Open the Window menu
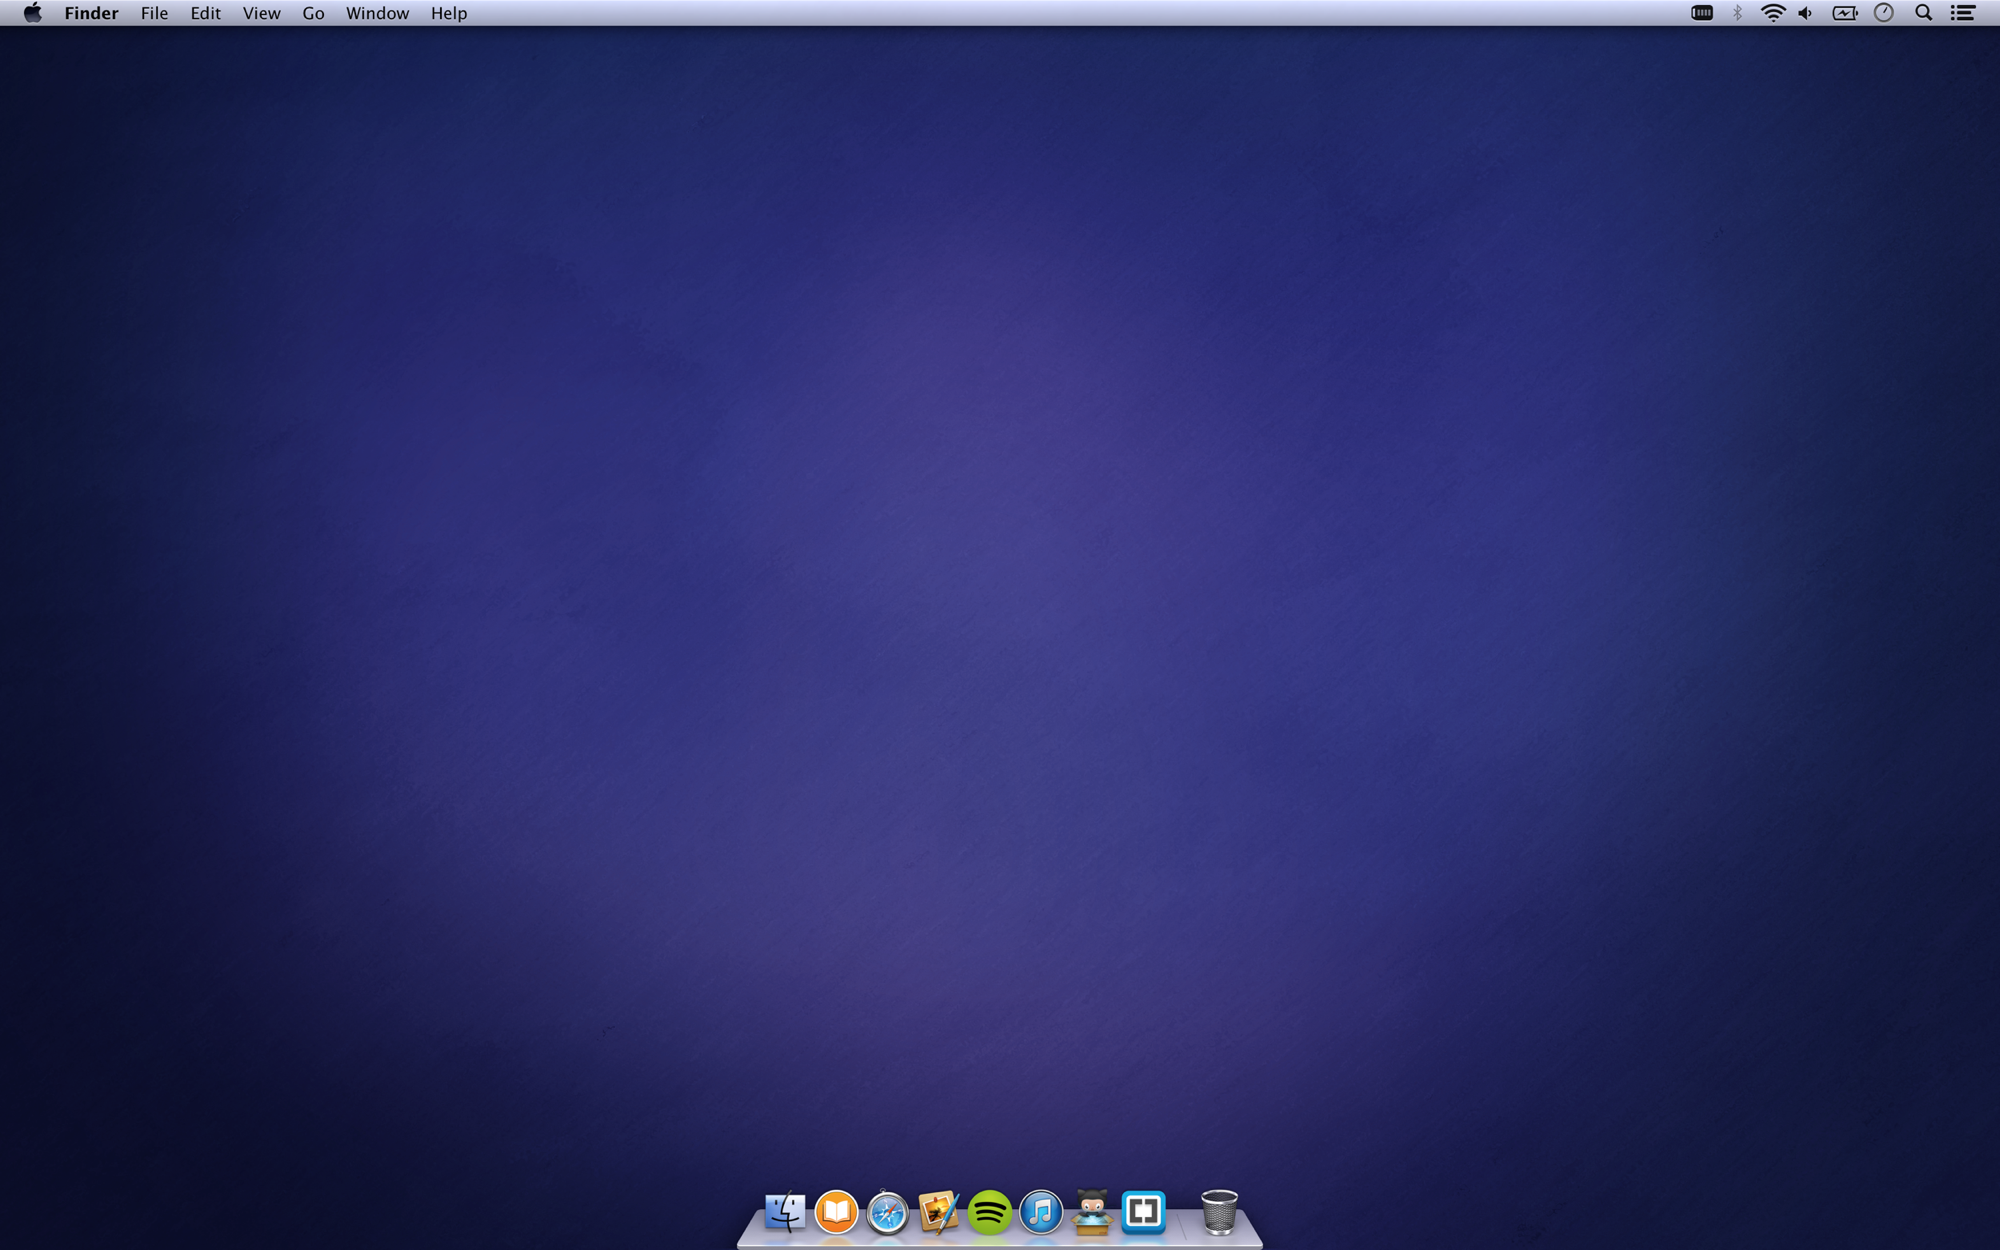Screen dimensions: 2000x1250 tap(377, 13)
